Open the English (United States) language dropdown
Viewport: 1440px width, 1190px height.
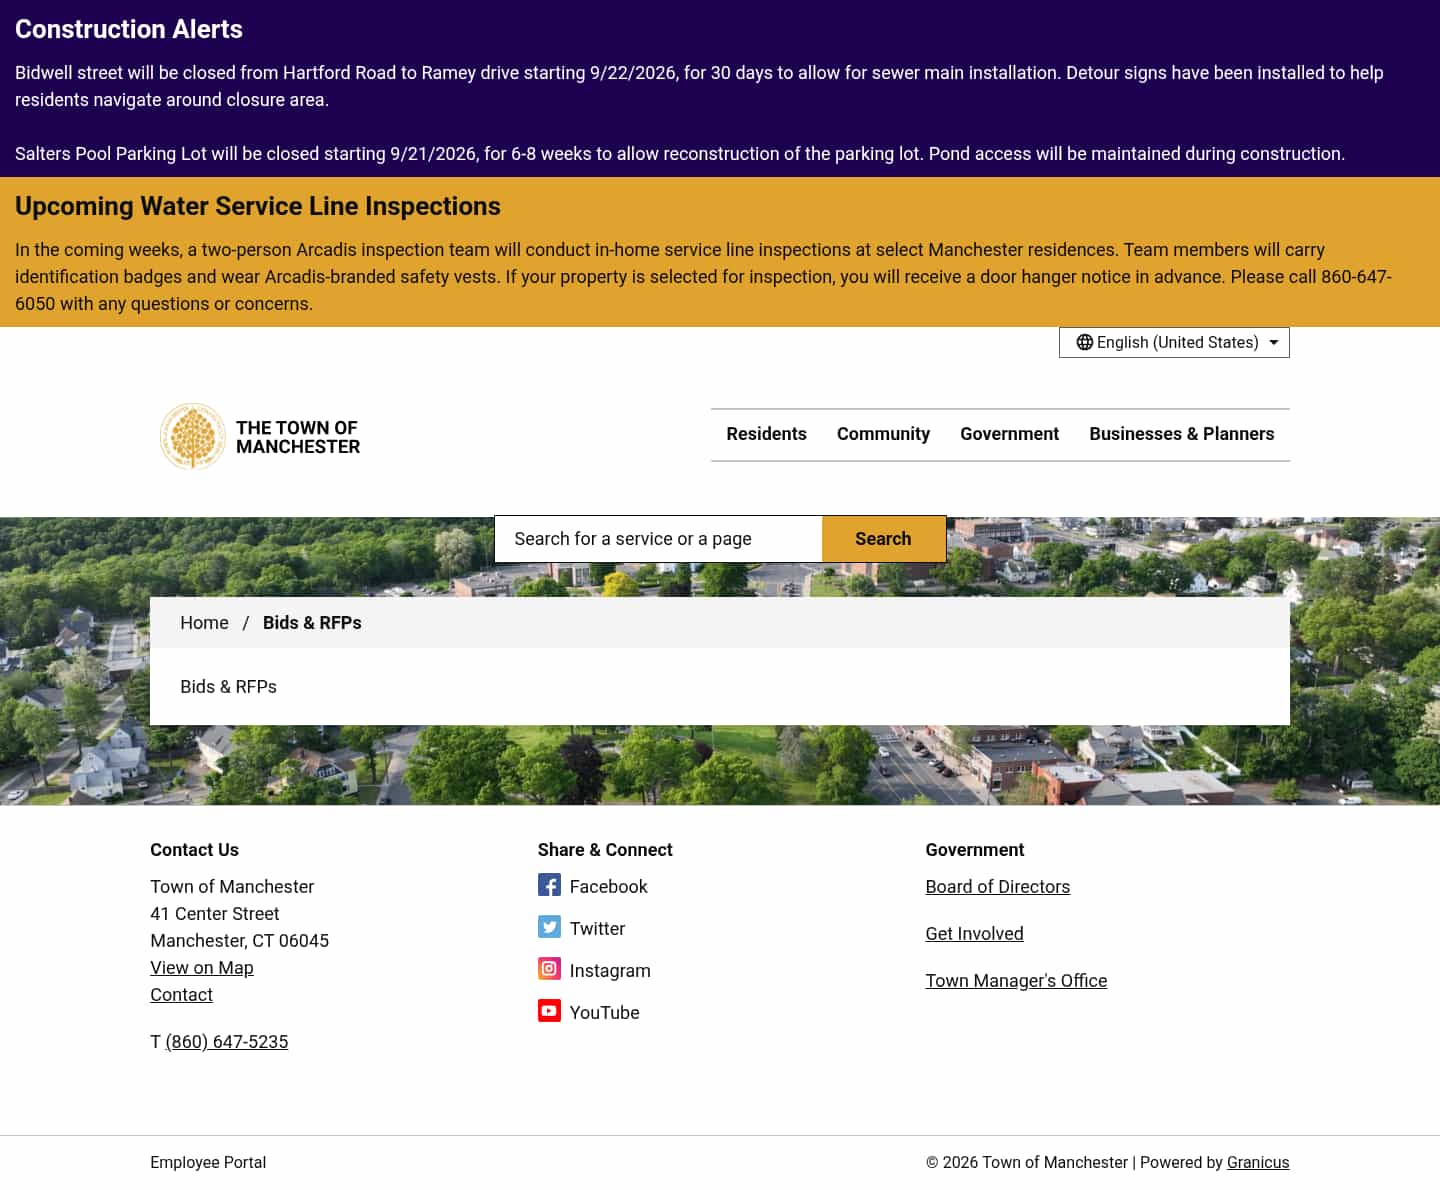coord(1174,342)
